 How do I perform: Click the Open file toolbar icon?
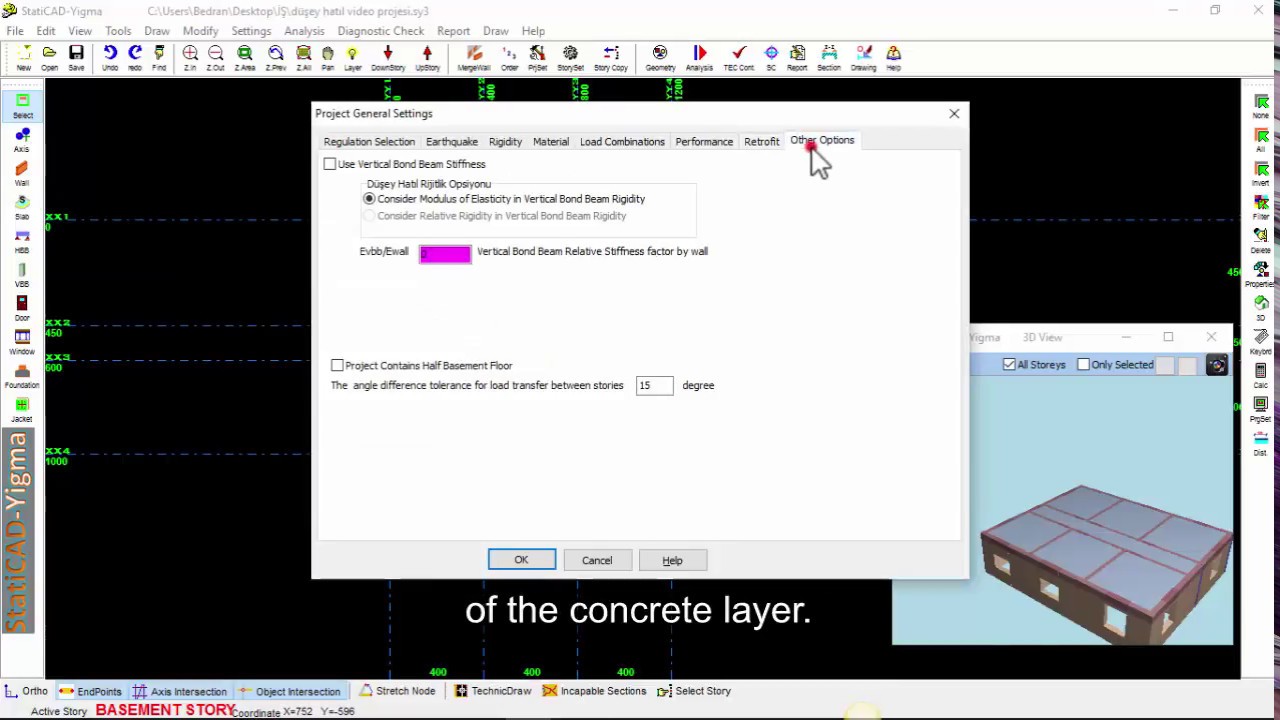point(49,57)
